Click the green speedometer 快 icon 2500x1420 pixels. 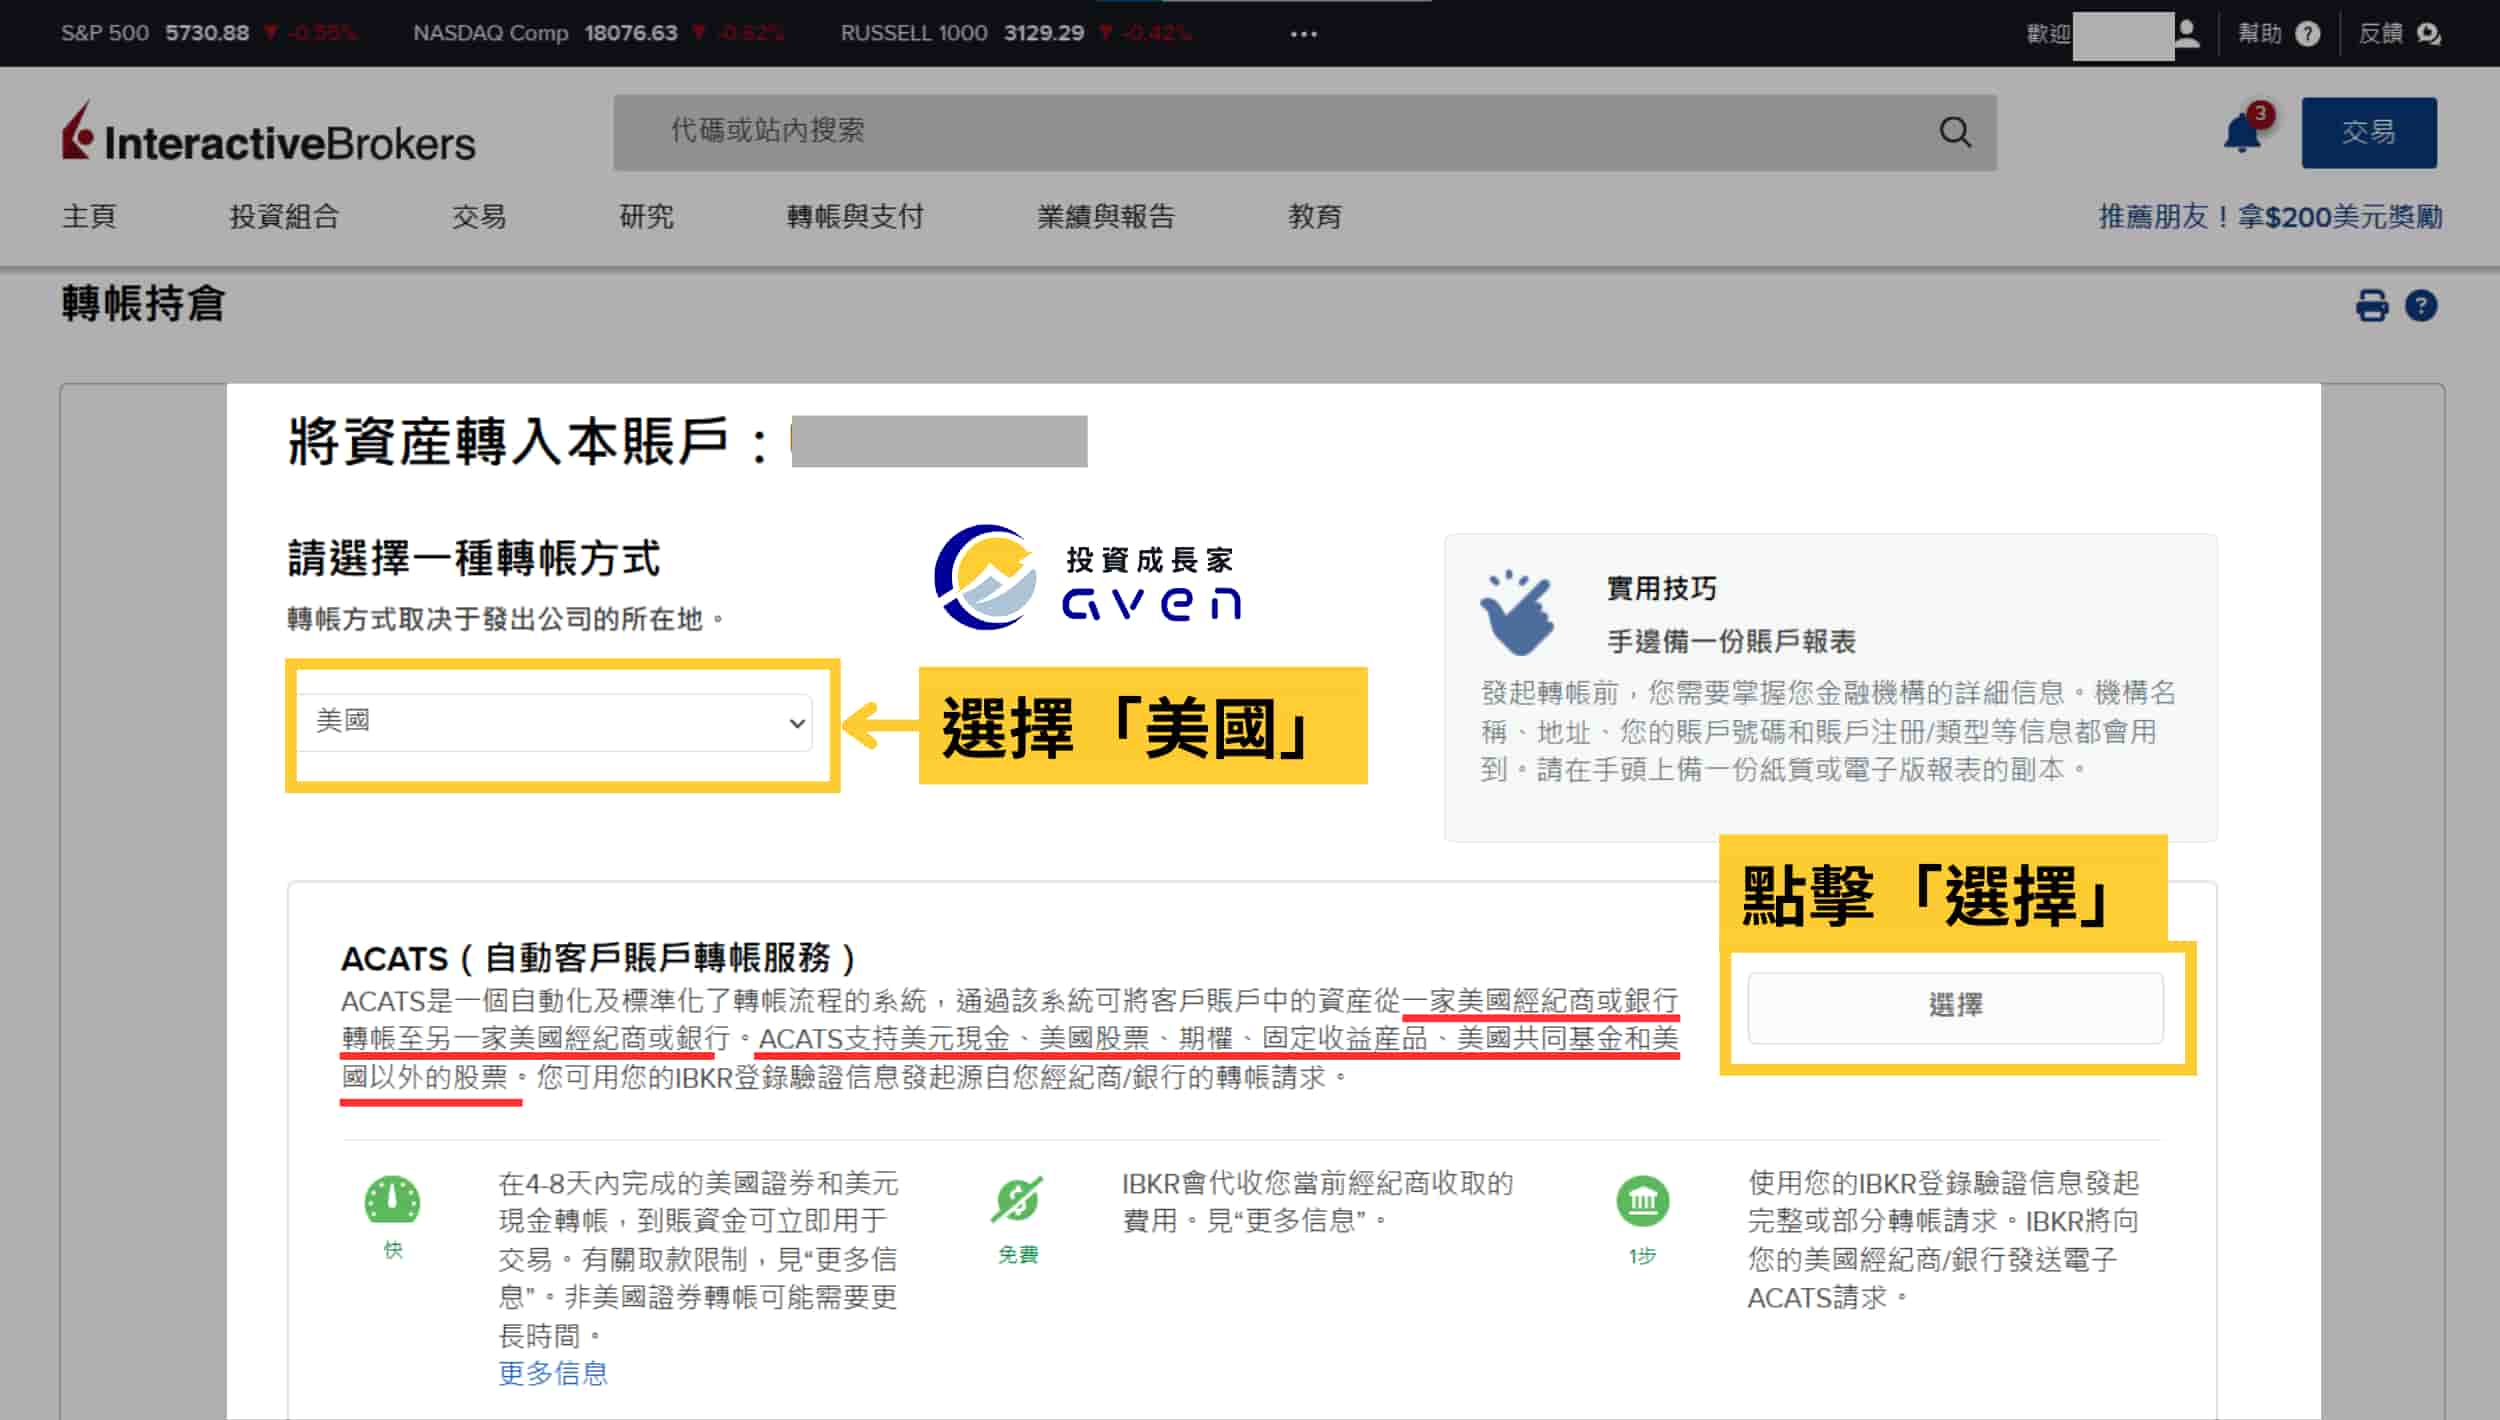[392, 1200]
